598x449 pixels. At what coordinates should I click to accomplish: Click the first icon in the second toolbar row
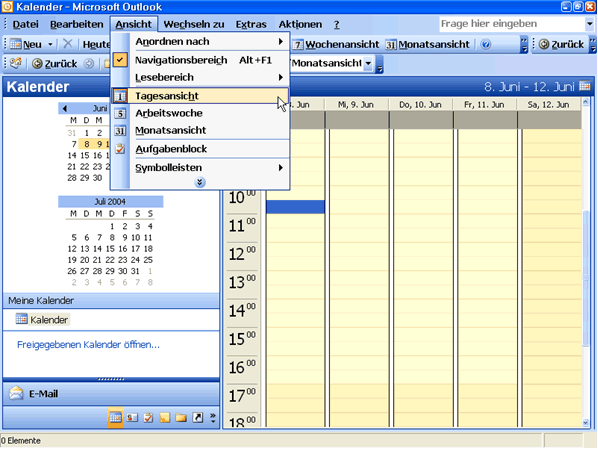pyautogui.click(x=16, y=63)
